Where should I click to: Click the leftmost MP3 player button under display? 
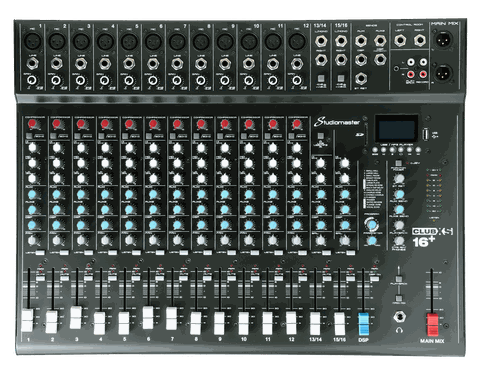tap(375, 150)
